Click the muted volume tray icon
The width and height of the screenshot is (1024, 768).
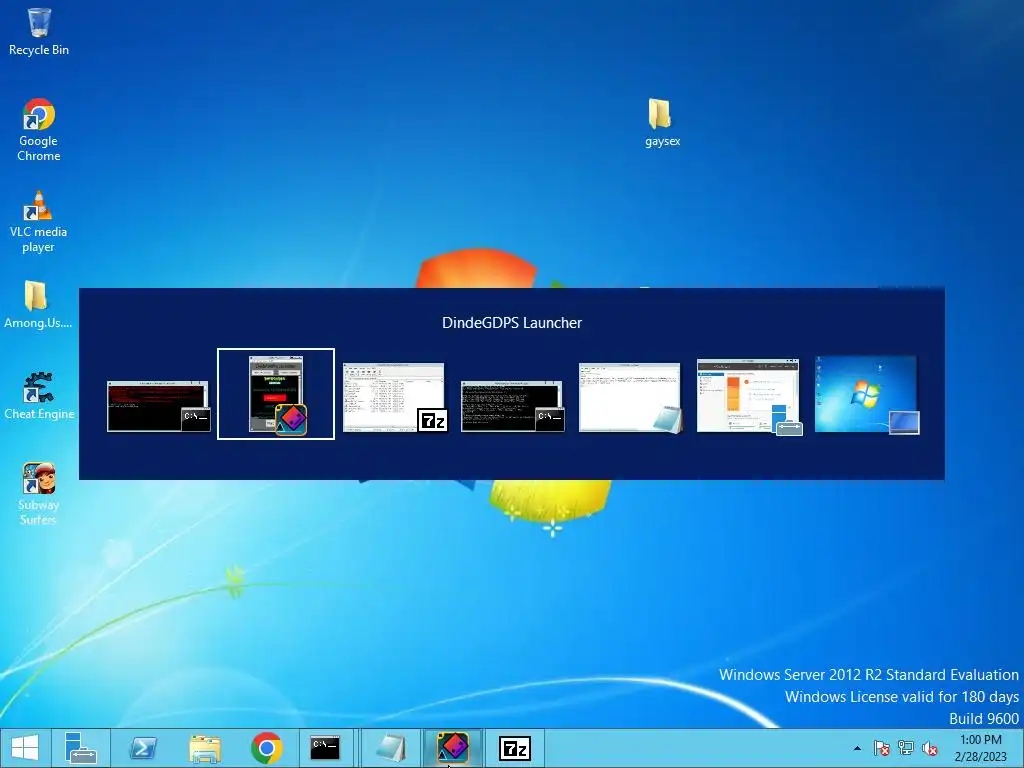930,748
